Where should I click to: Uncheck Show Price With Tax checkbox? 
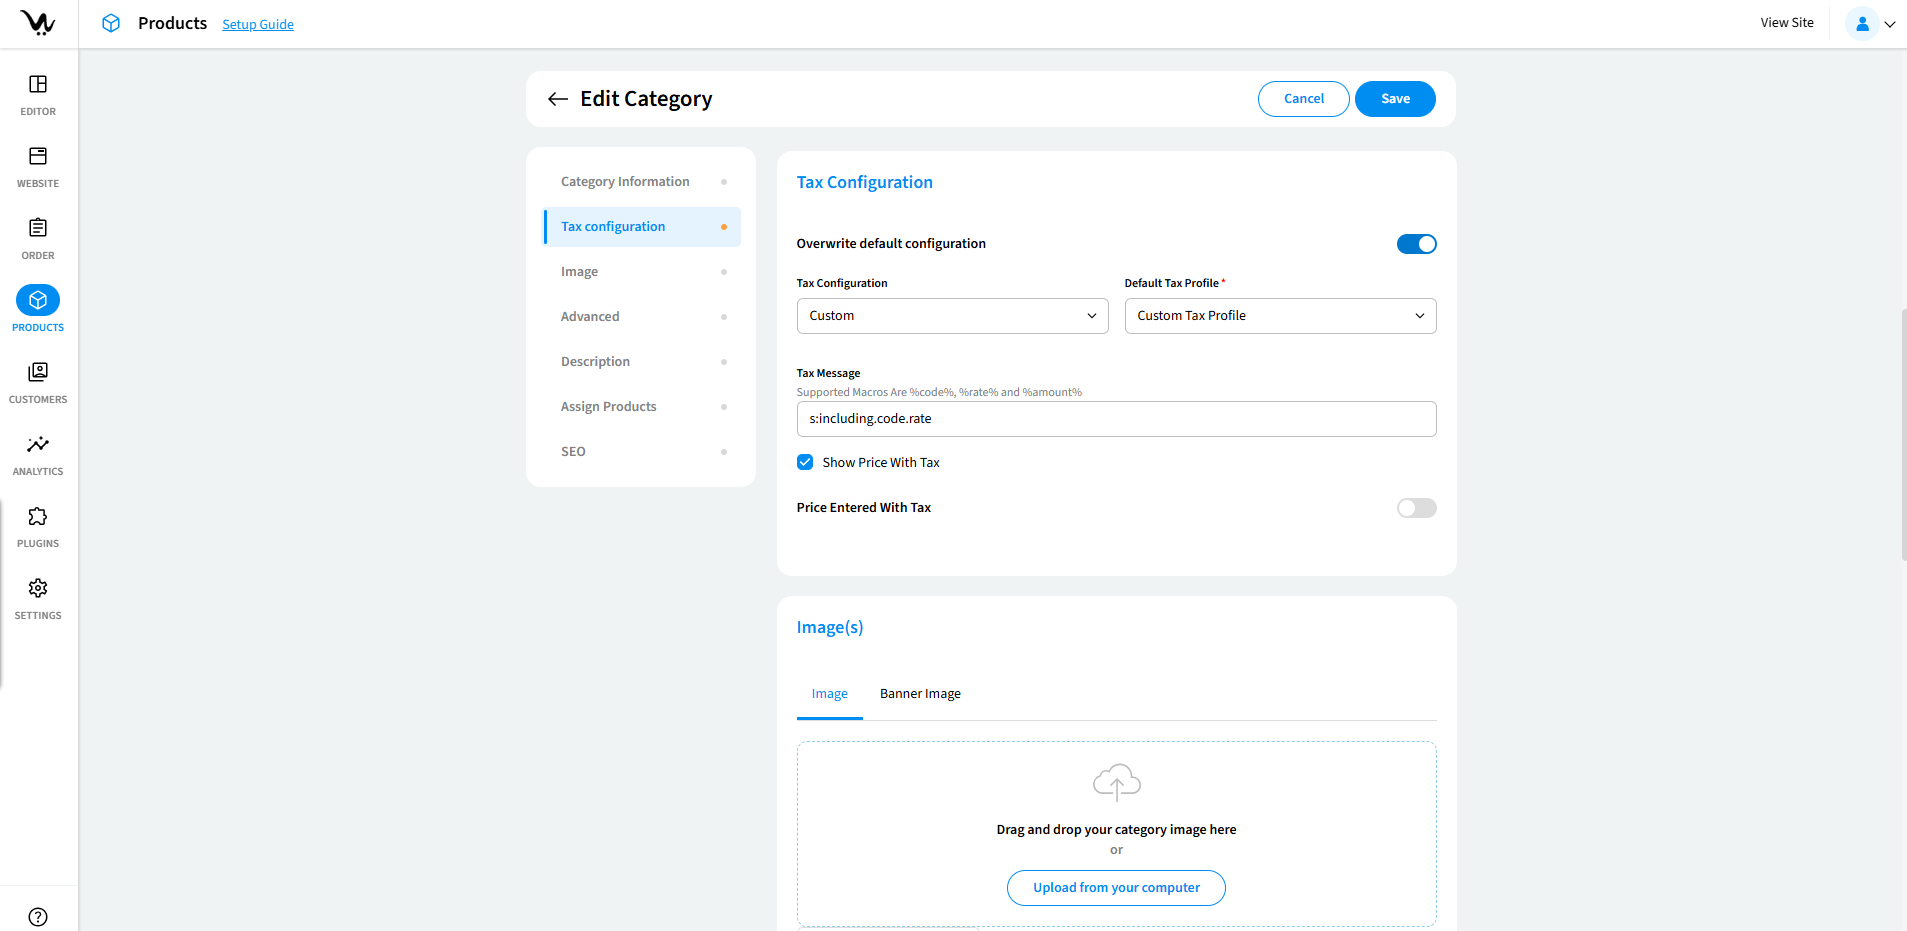coord(805,462)
